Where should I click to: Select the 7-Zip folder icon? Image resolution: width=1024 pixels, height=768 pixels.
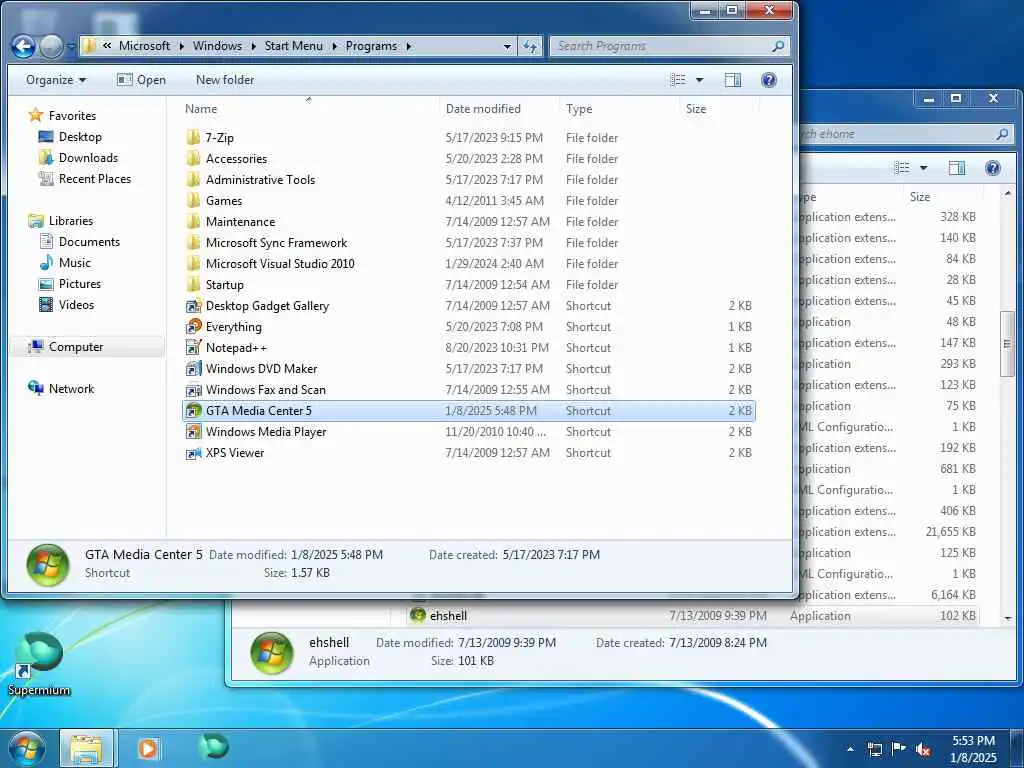tap(193, 137)
